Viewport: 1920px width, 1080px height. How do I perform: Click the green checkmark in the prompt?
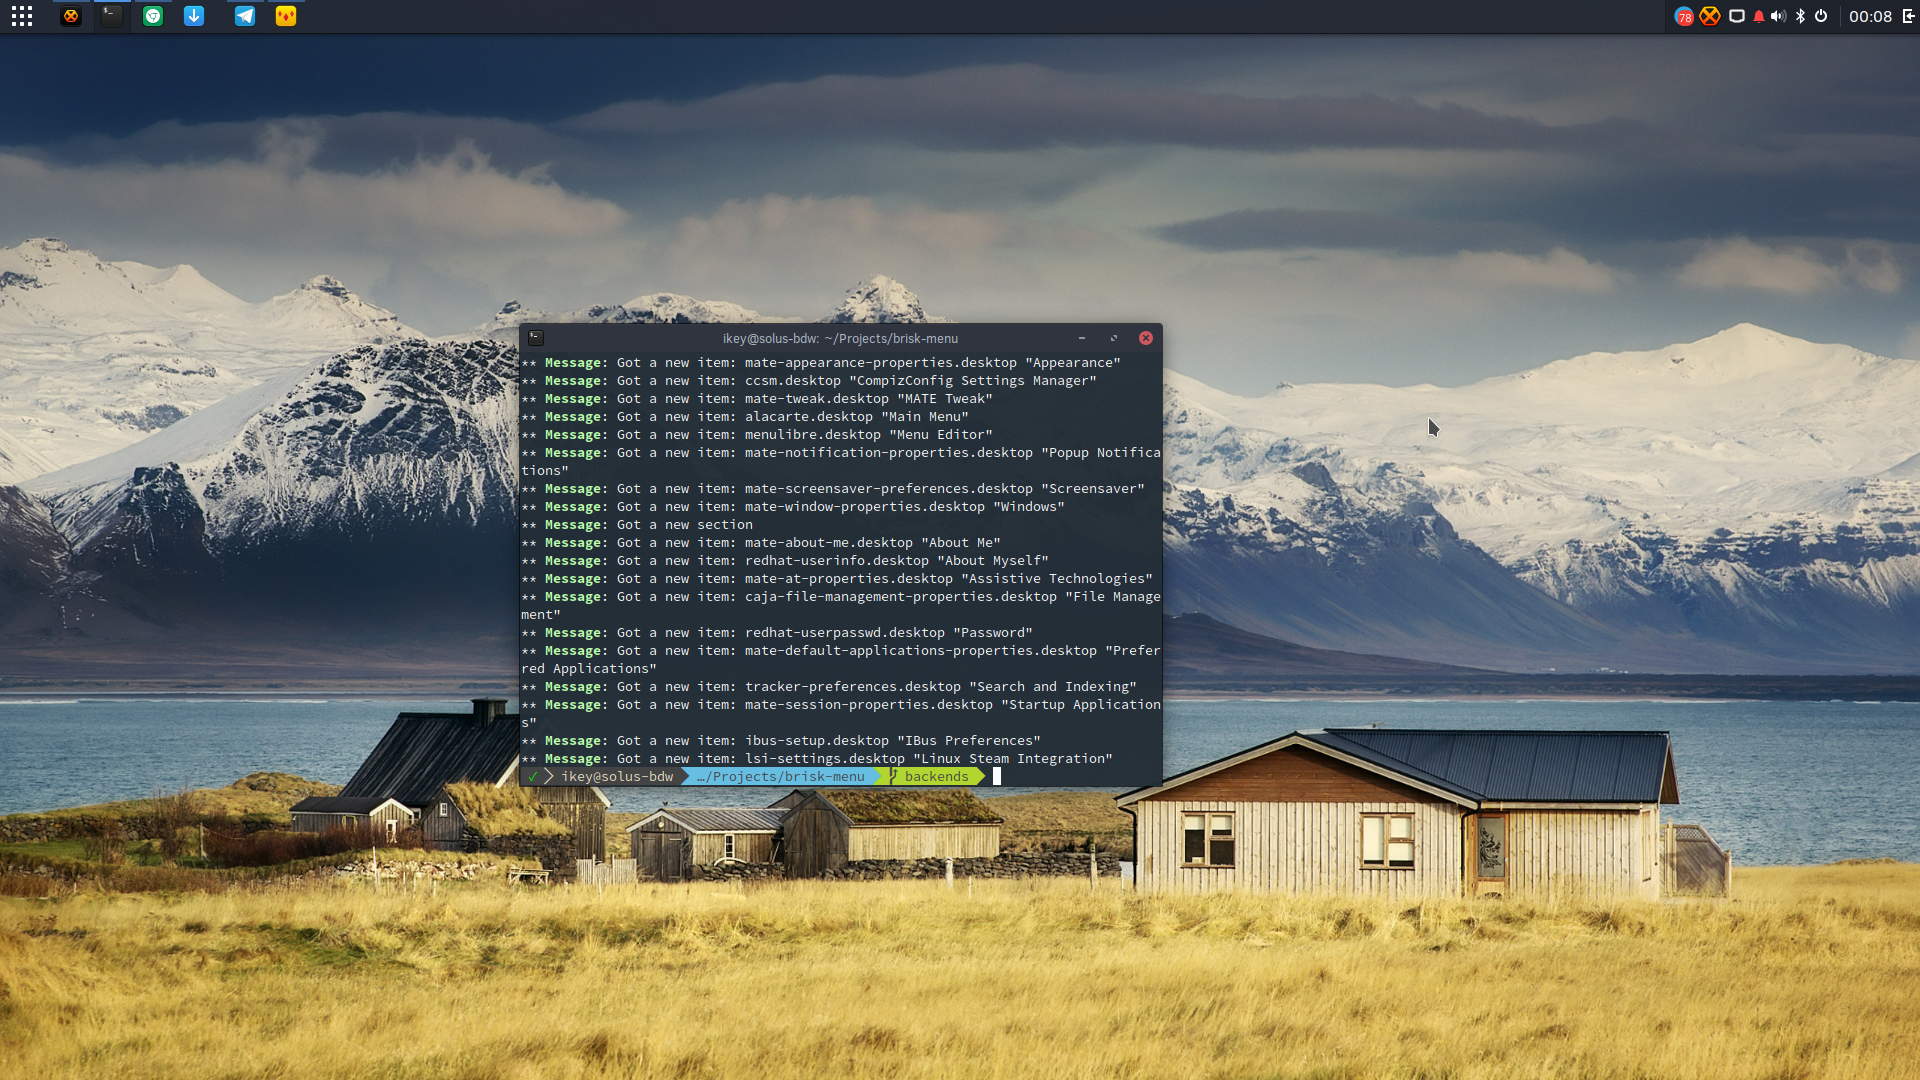coord(533,777)
